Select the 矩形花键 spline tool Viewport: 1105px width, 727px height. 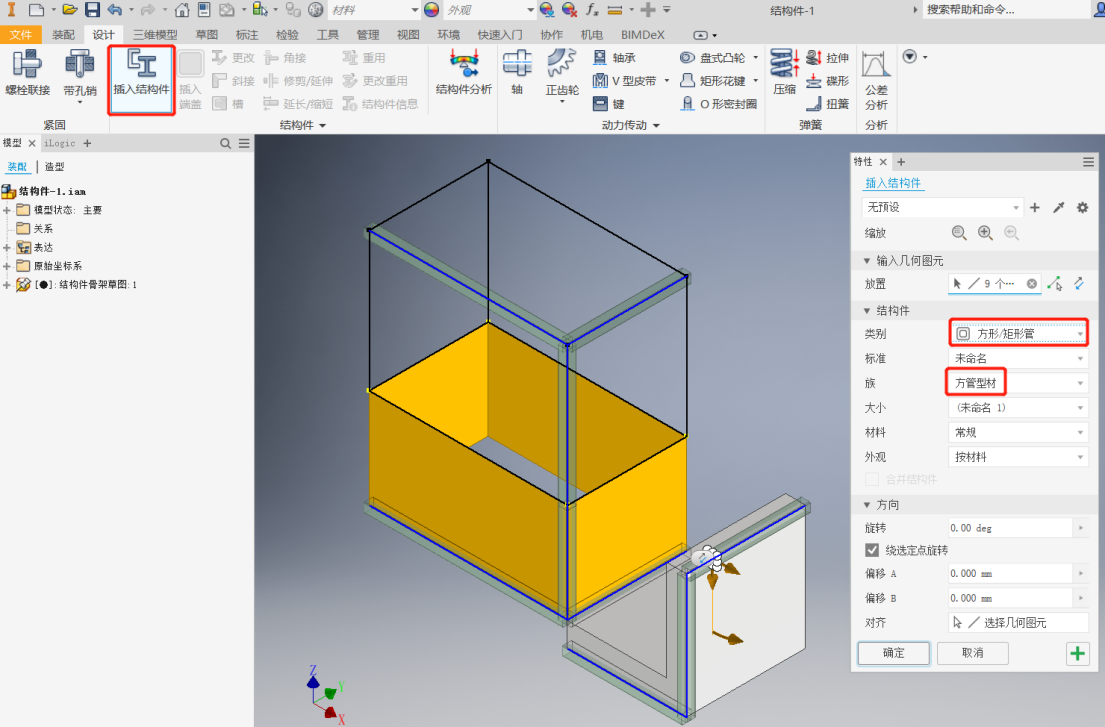[x=712, y=81]
